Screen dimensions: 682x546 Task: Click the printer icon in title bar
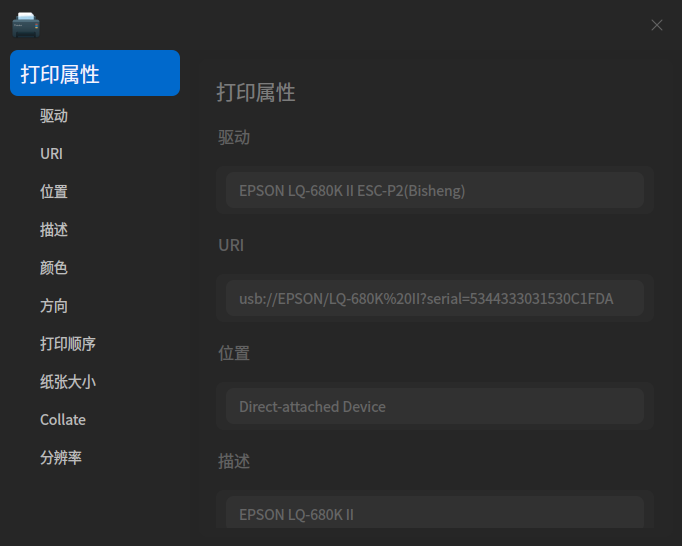26,25
